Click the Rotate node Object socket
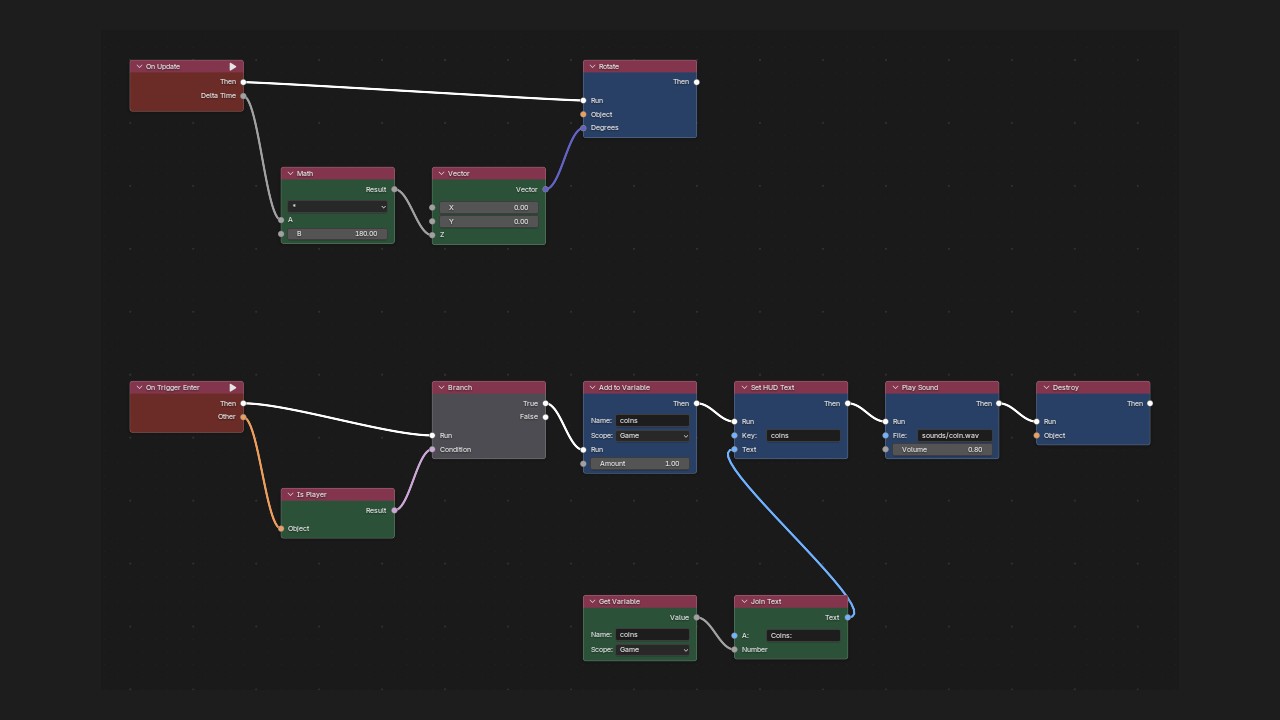 584,114
